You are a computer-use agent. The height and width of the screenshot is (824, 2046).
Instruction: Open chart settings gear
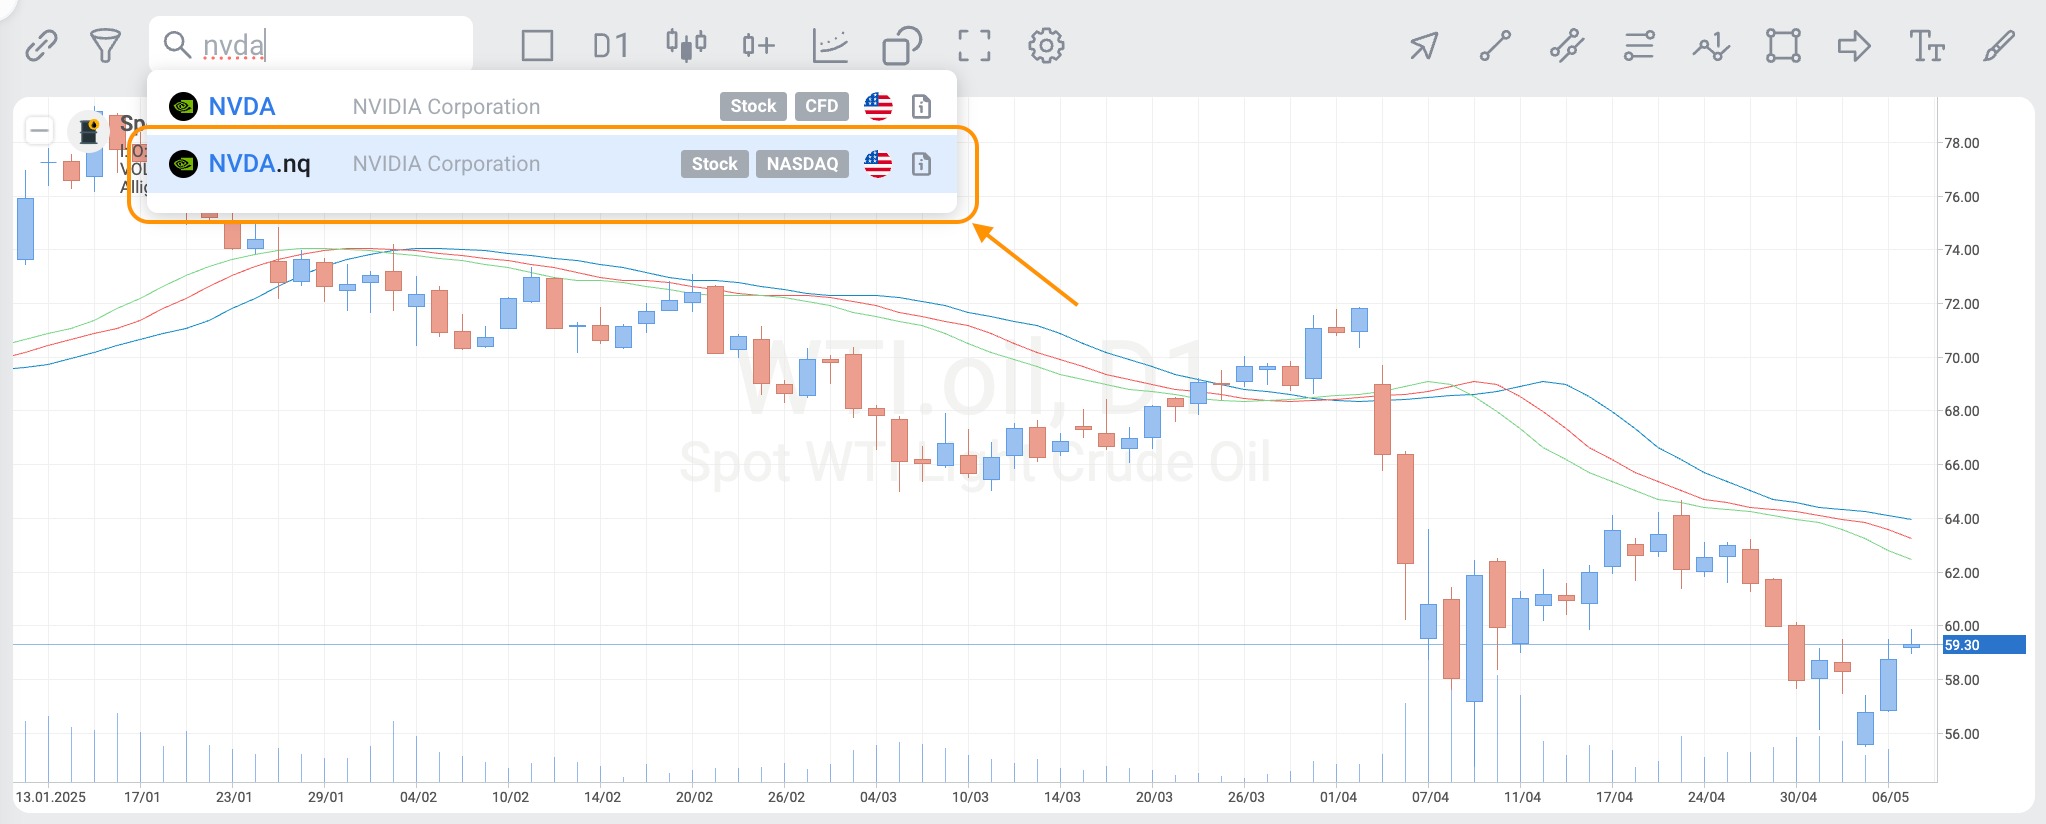pos(1046,45)
